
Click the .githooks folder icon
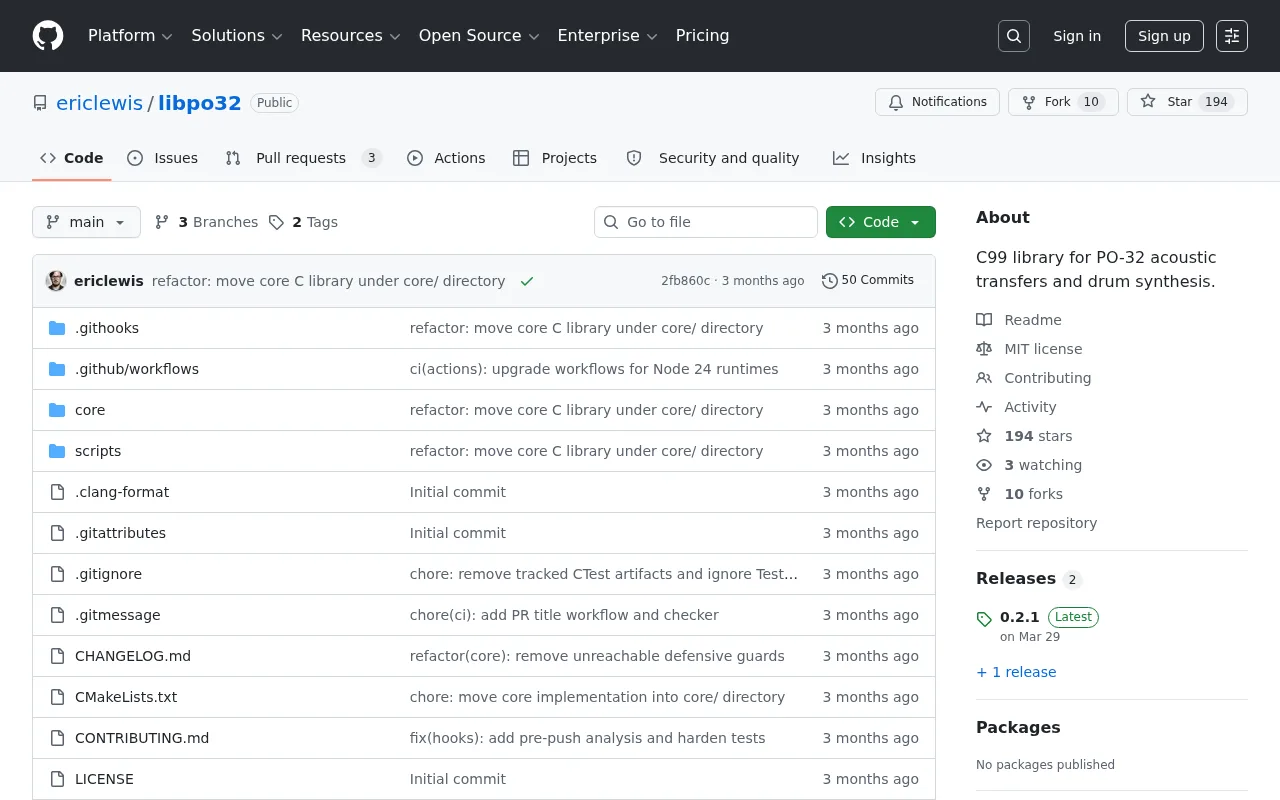pyautogui.click(x=57, y=328)
